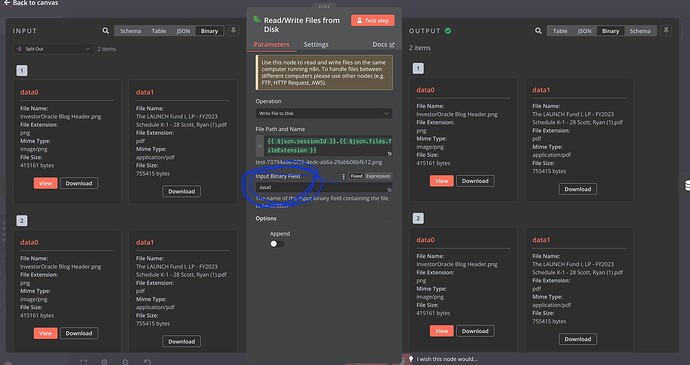The image size is (690, 365).
Task: Switch OUTPUT view to JSON
Action: pos(584,31)
